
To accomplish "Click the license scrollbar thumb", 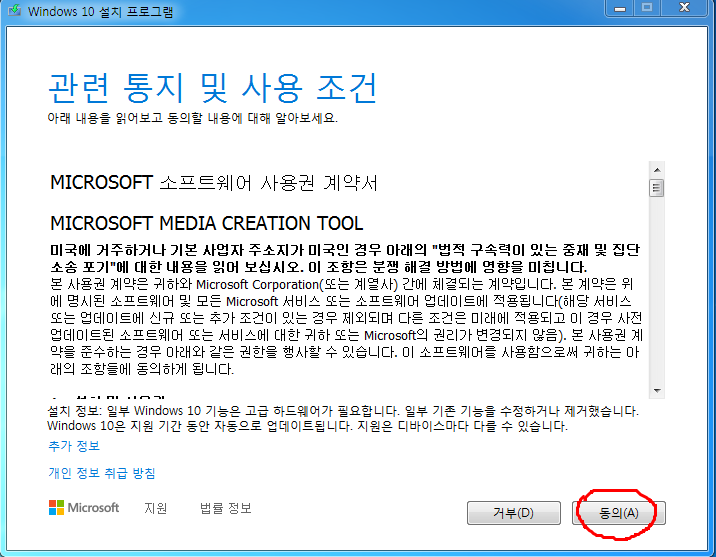I will (x=657, y=188).
